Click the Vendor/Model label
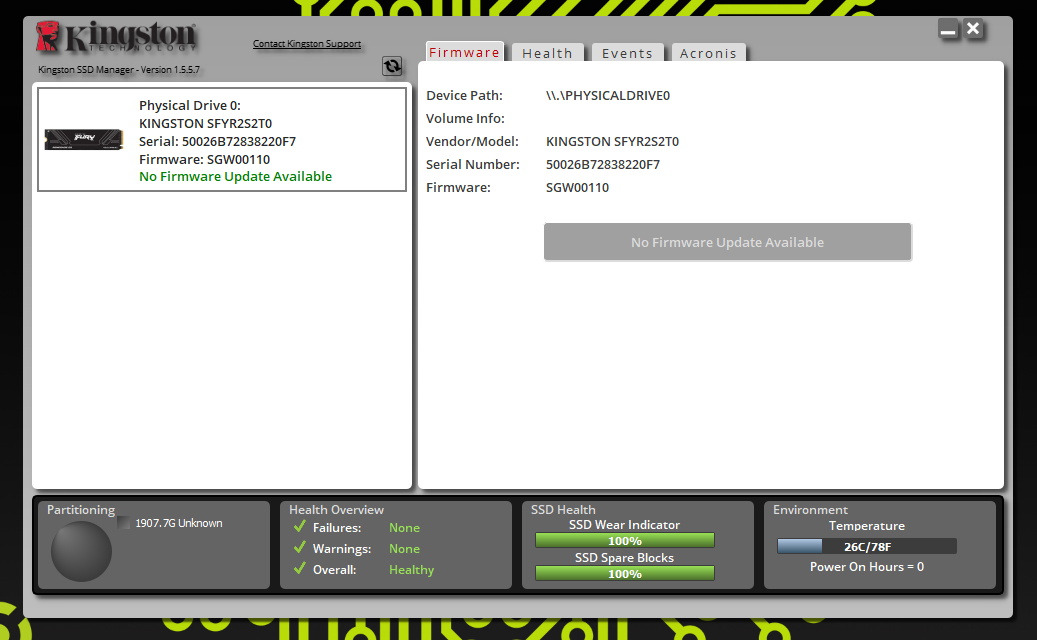The image size is (1037, 640). (472, 141)
